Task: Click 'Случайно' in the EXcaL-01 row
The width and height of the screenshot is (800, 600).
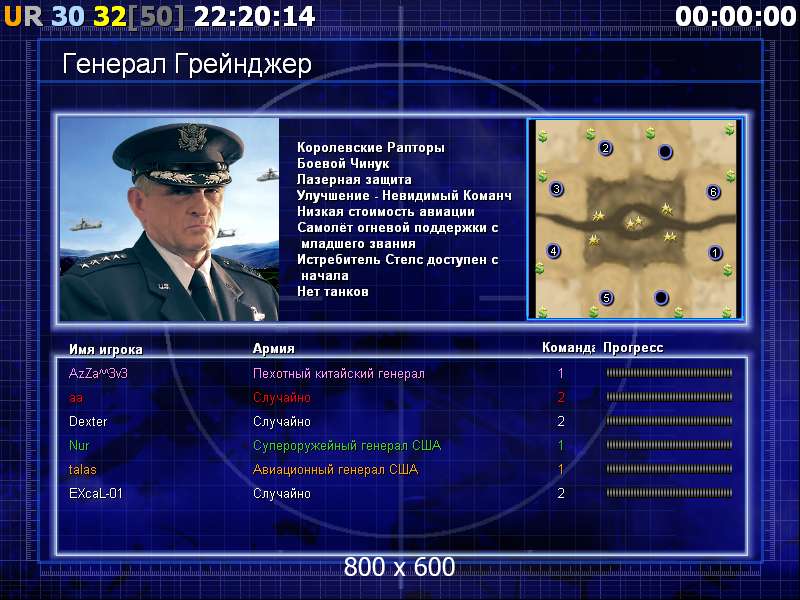Action: coord(282,493)
